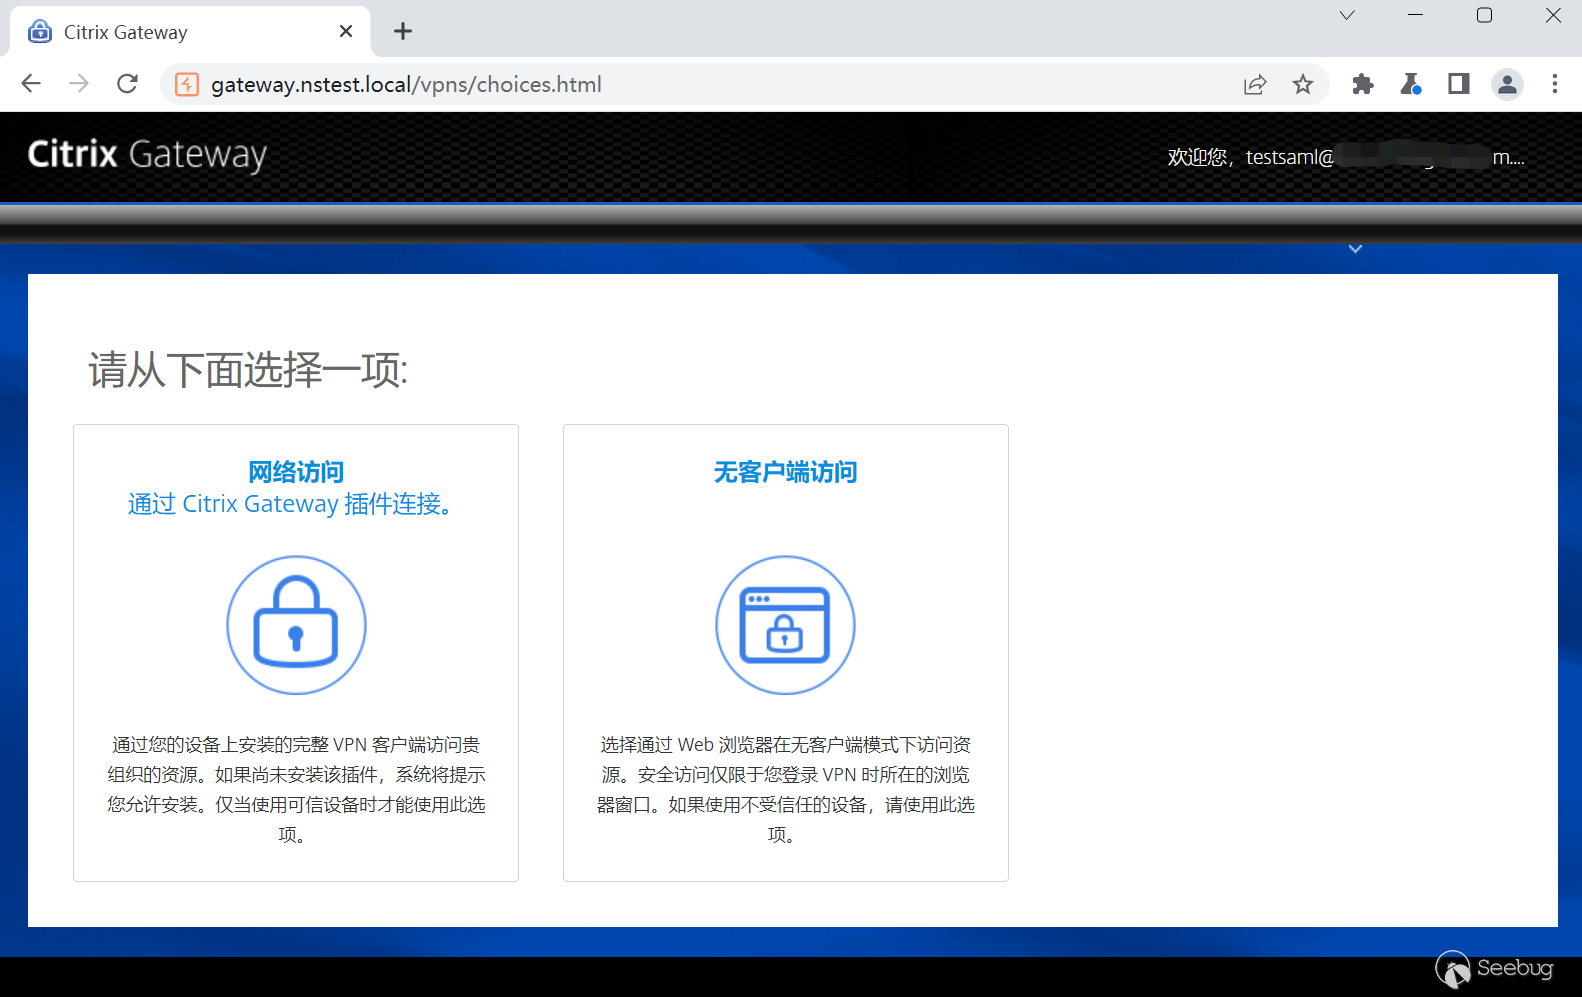Click 通过 Citrix Gateway 插件连接 link text
The image size is (1582, 997).
(x=290, y=504)
